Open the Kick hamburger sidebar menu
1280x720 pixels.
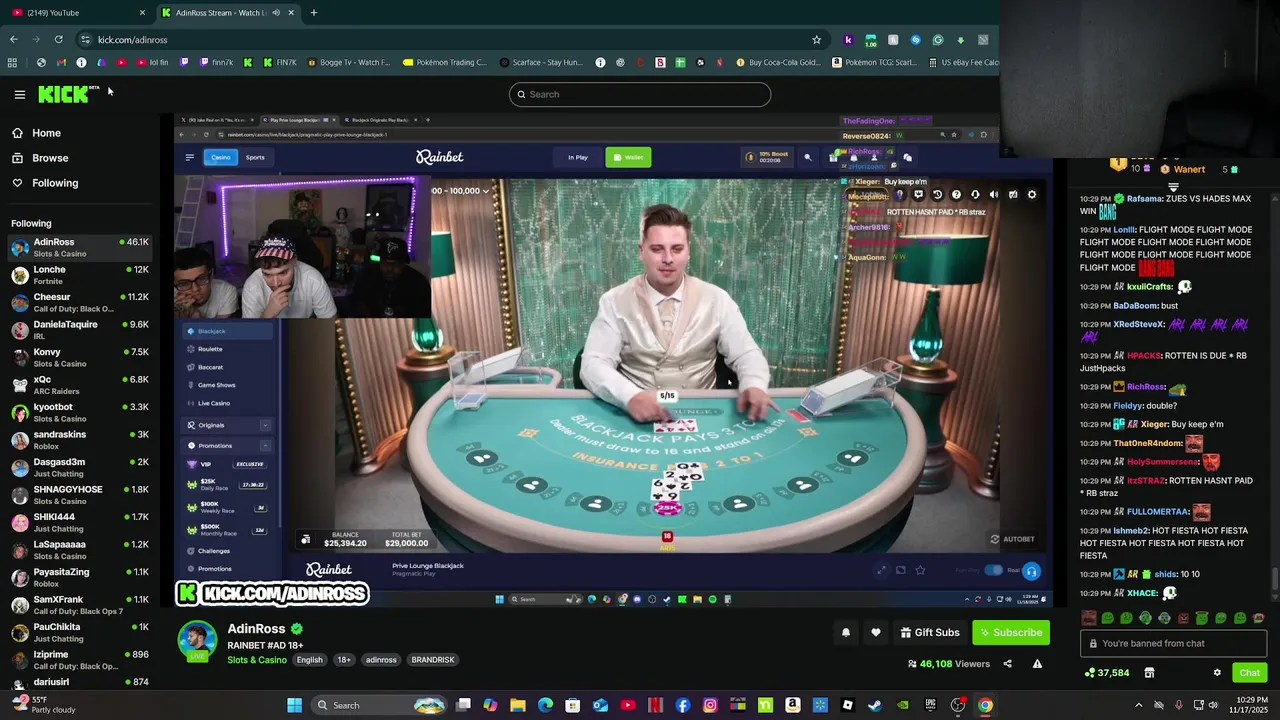[x=19, y=95]
